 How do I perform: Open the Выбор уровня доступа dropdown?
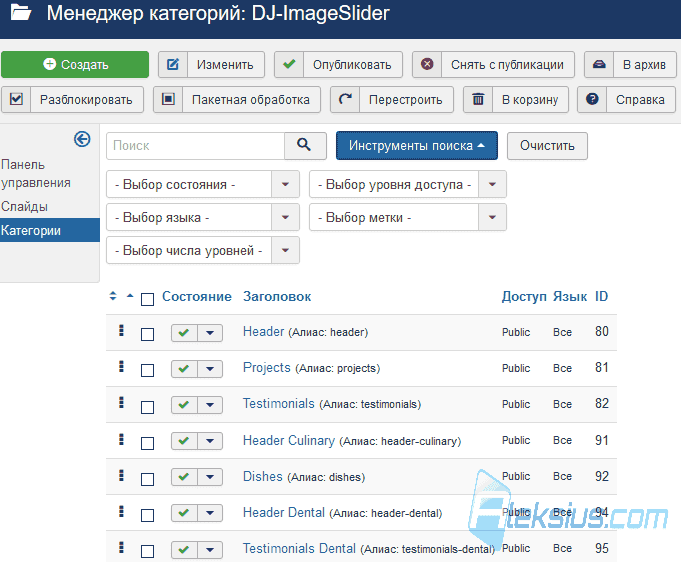point(408,185)
